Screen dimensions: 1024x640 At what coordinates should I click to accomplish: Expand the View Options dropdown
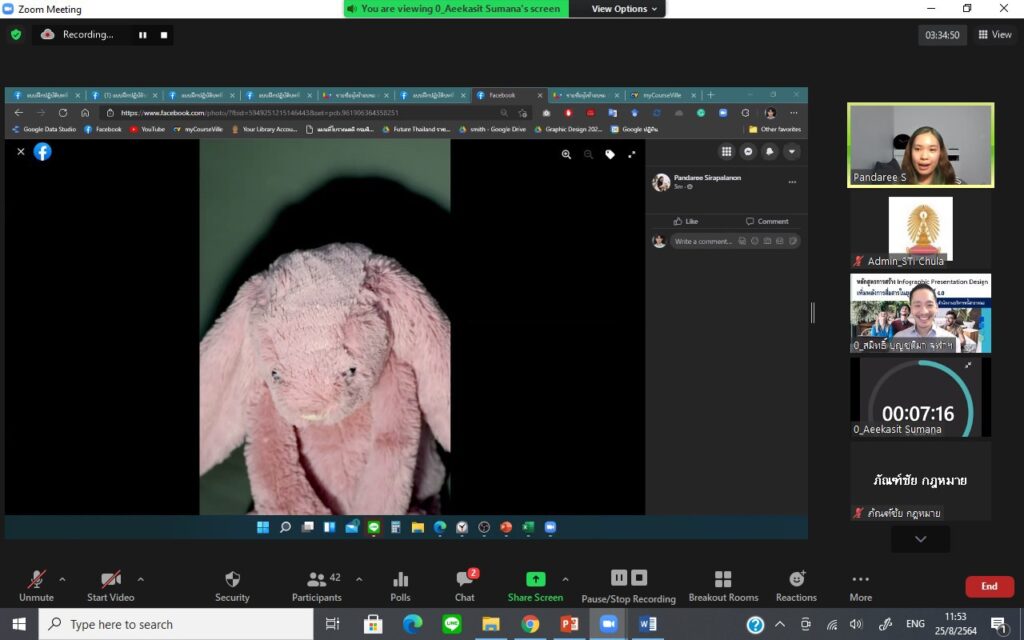[624, 8]
